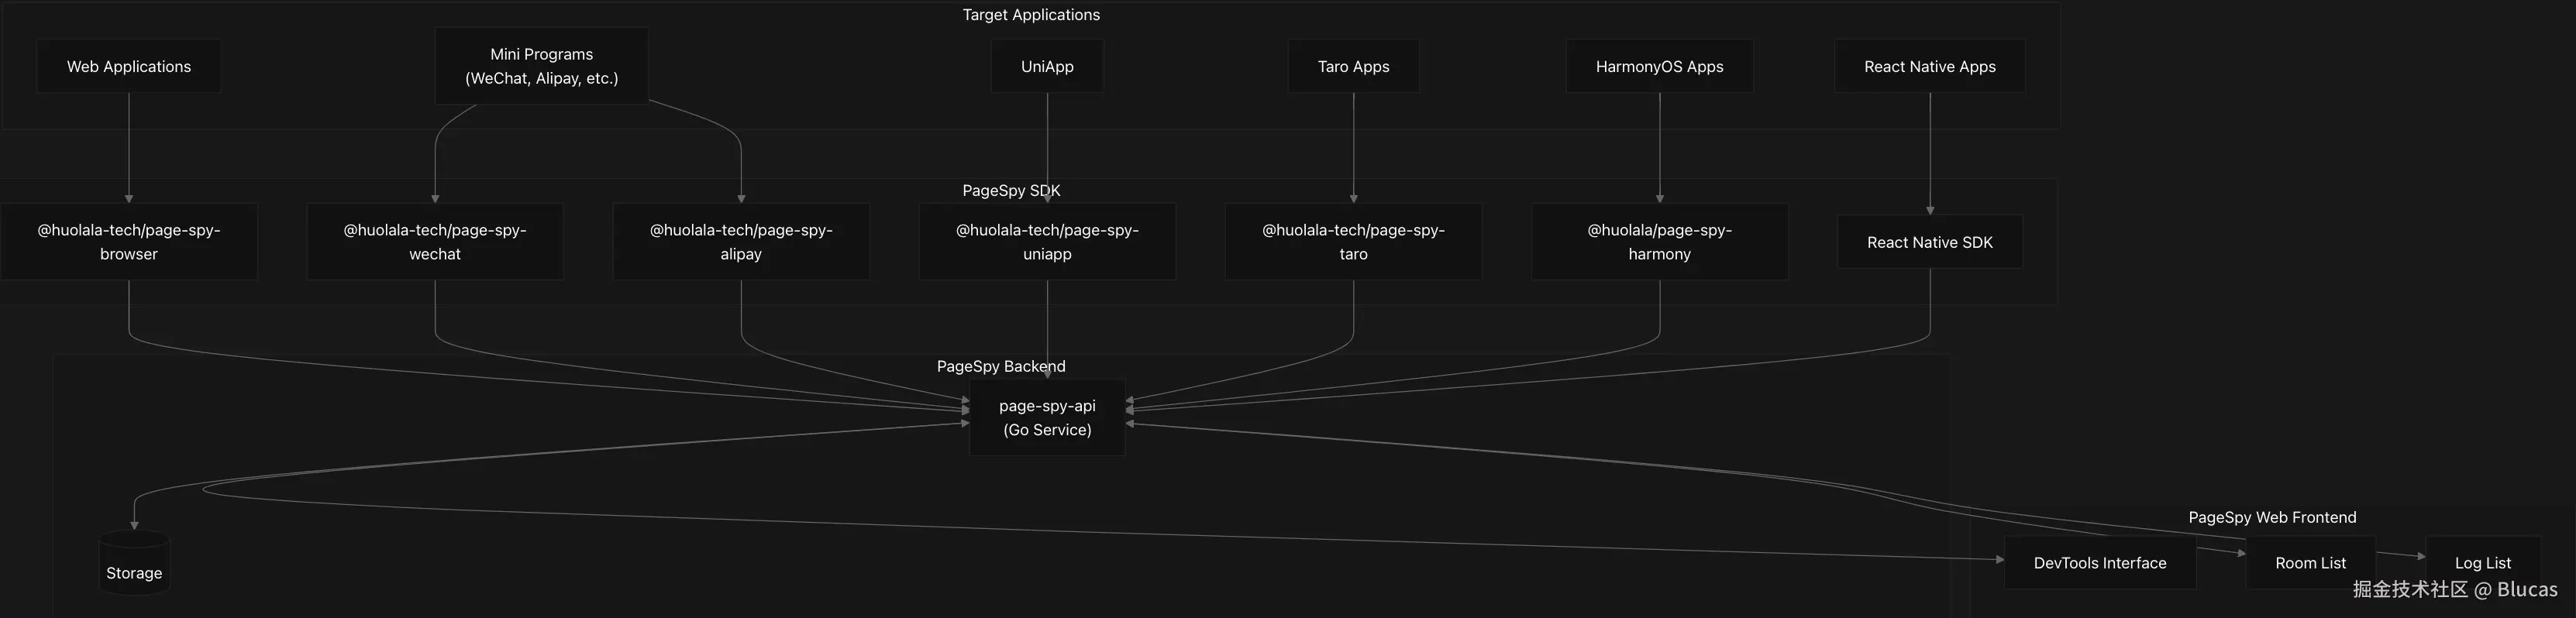This screenshot has width=2576, height=618.
Task: Select the Log List node
Action: tap(2483, 563)
